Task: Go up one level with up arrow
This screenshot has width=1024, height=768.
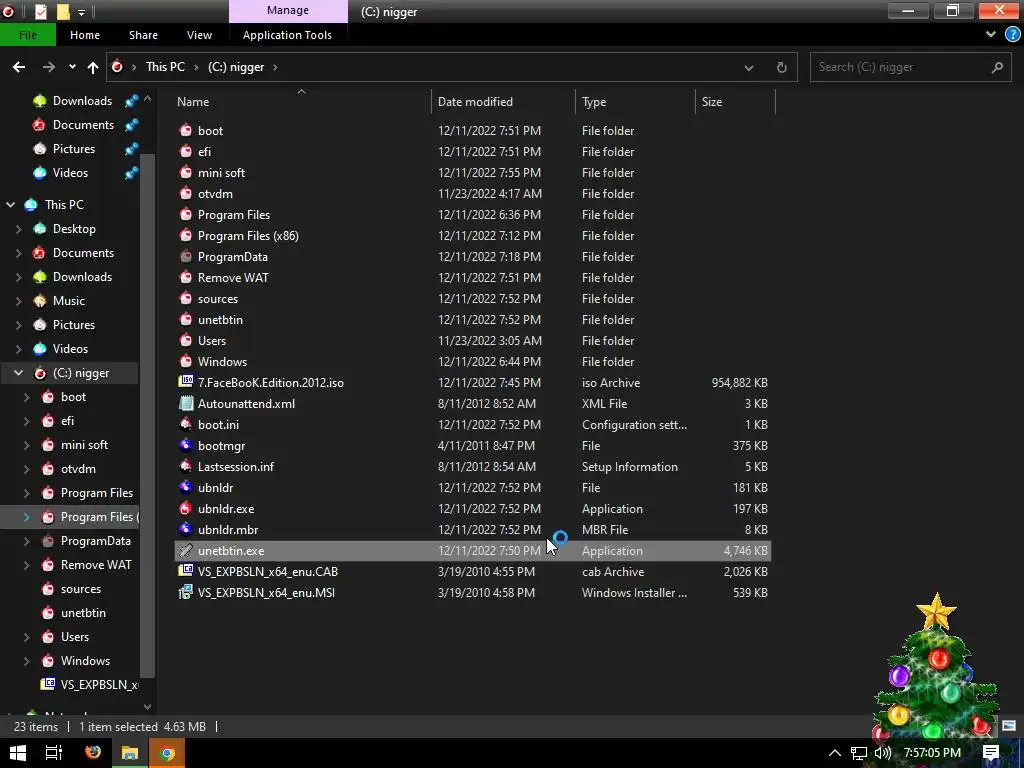Action: pyautogui.click(x=93, y=67)
